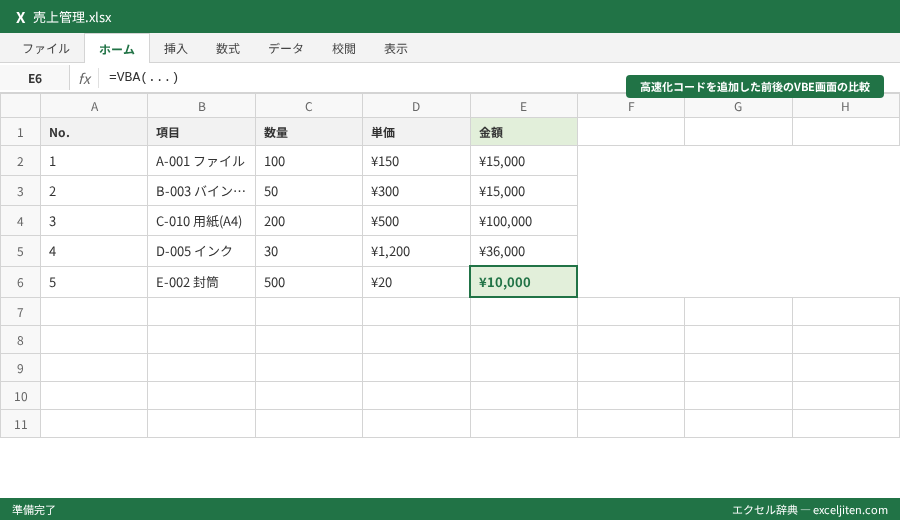
Task: Select row 8 header
Action: pos(20,340)
